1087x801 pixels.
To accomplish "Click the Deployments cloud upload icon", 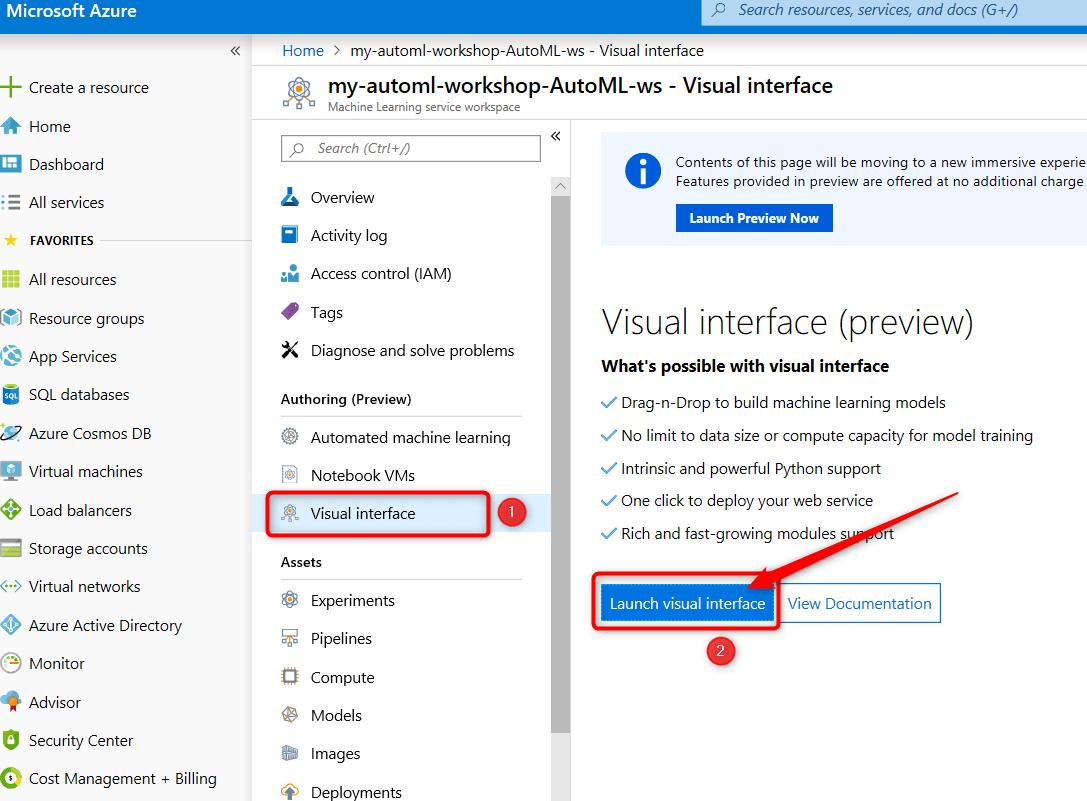I will (x=290, y=791).
